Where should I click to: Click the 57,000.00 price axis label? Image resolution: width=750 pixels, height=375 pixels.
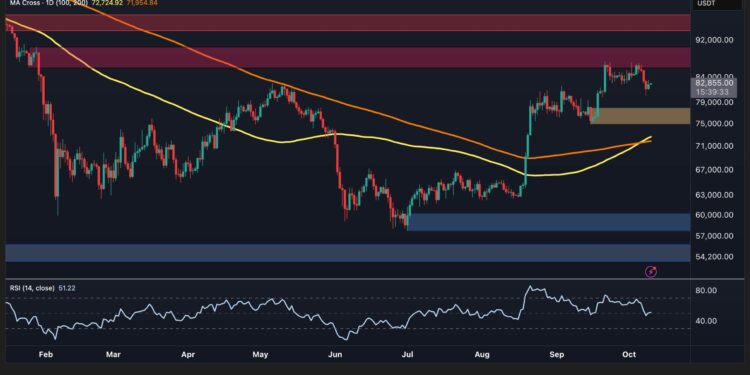click(x=714, y=236)
